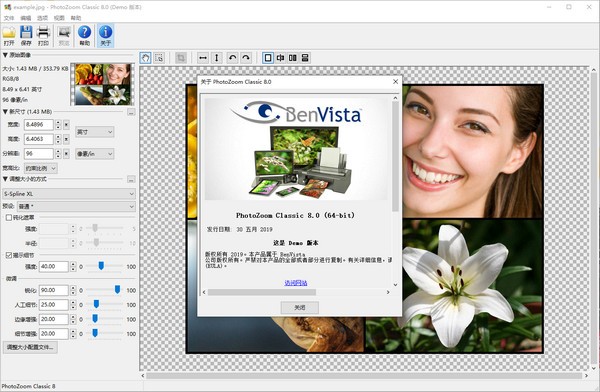Viewport: 600px width, 392px height.
Task: Click the x button beside 宽度 field
Action: 66,125
